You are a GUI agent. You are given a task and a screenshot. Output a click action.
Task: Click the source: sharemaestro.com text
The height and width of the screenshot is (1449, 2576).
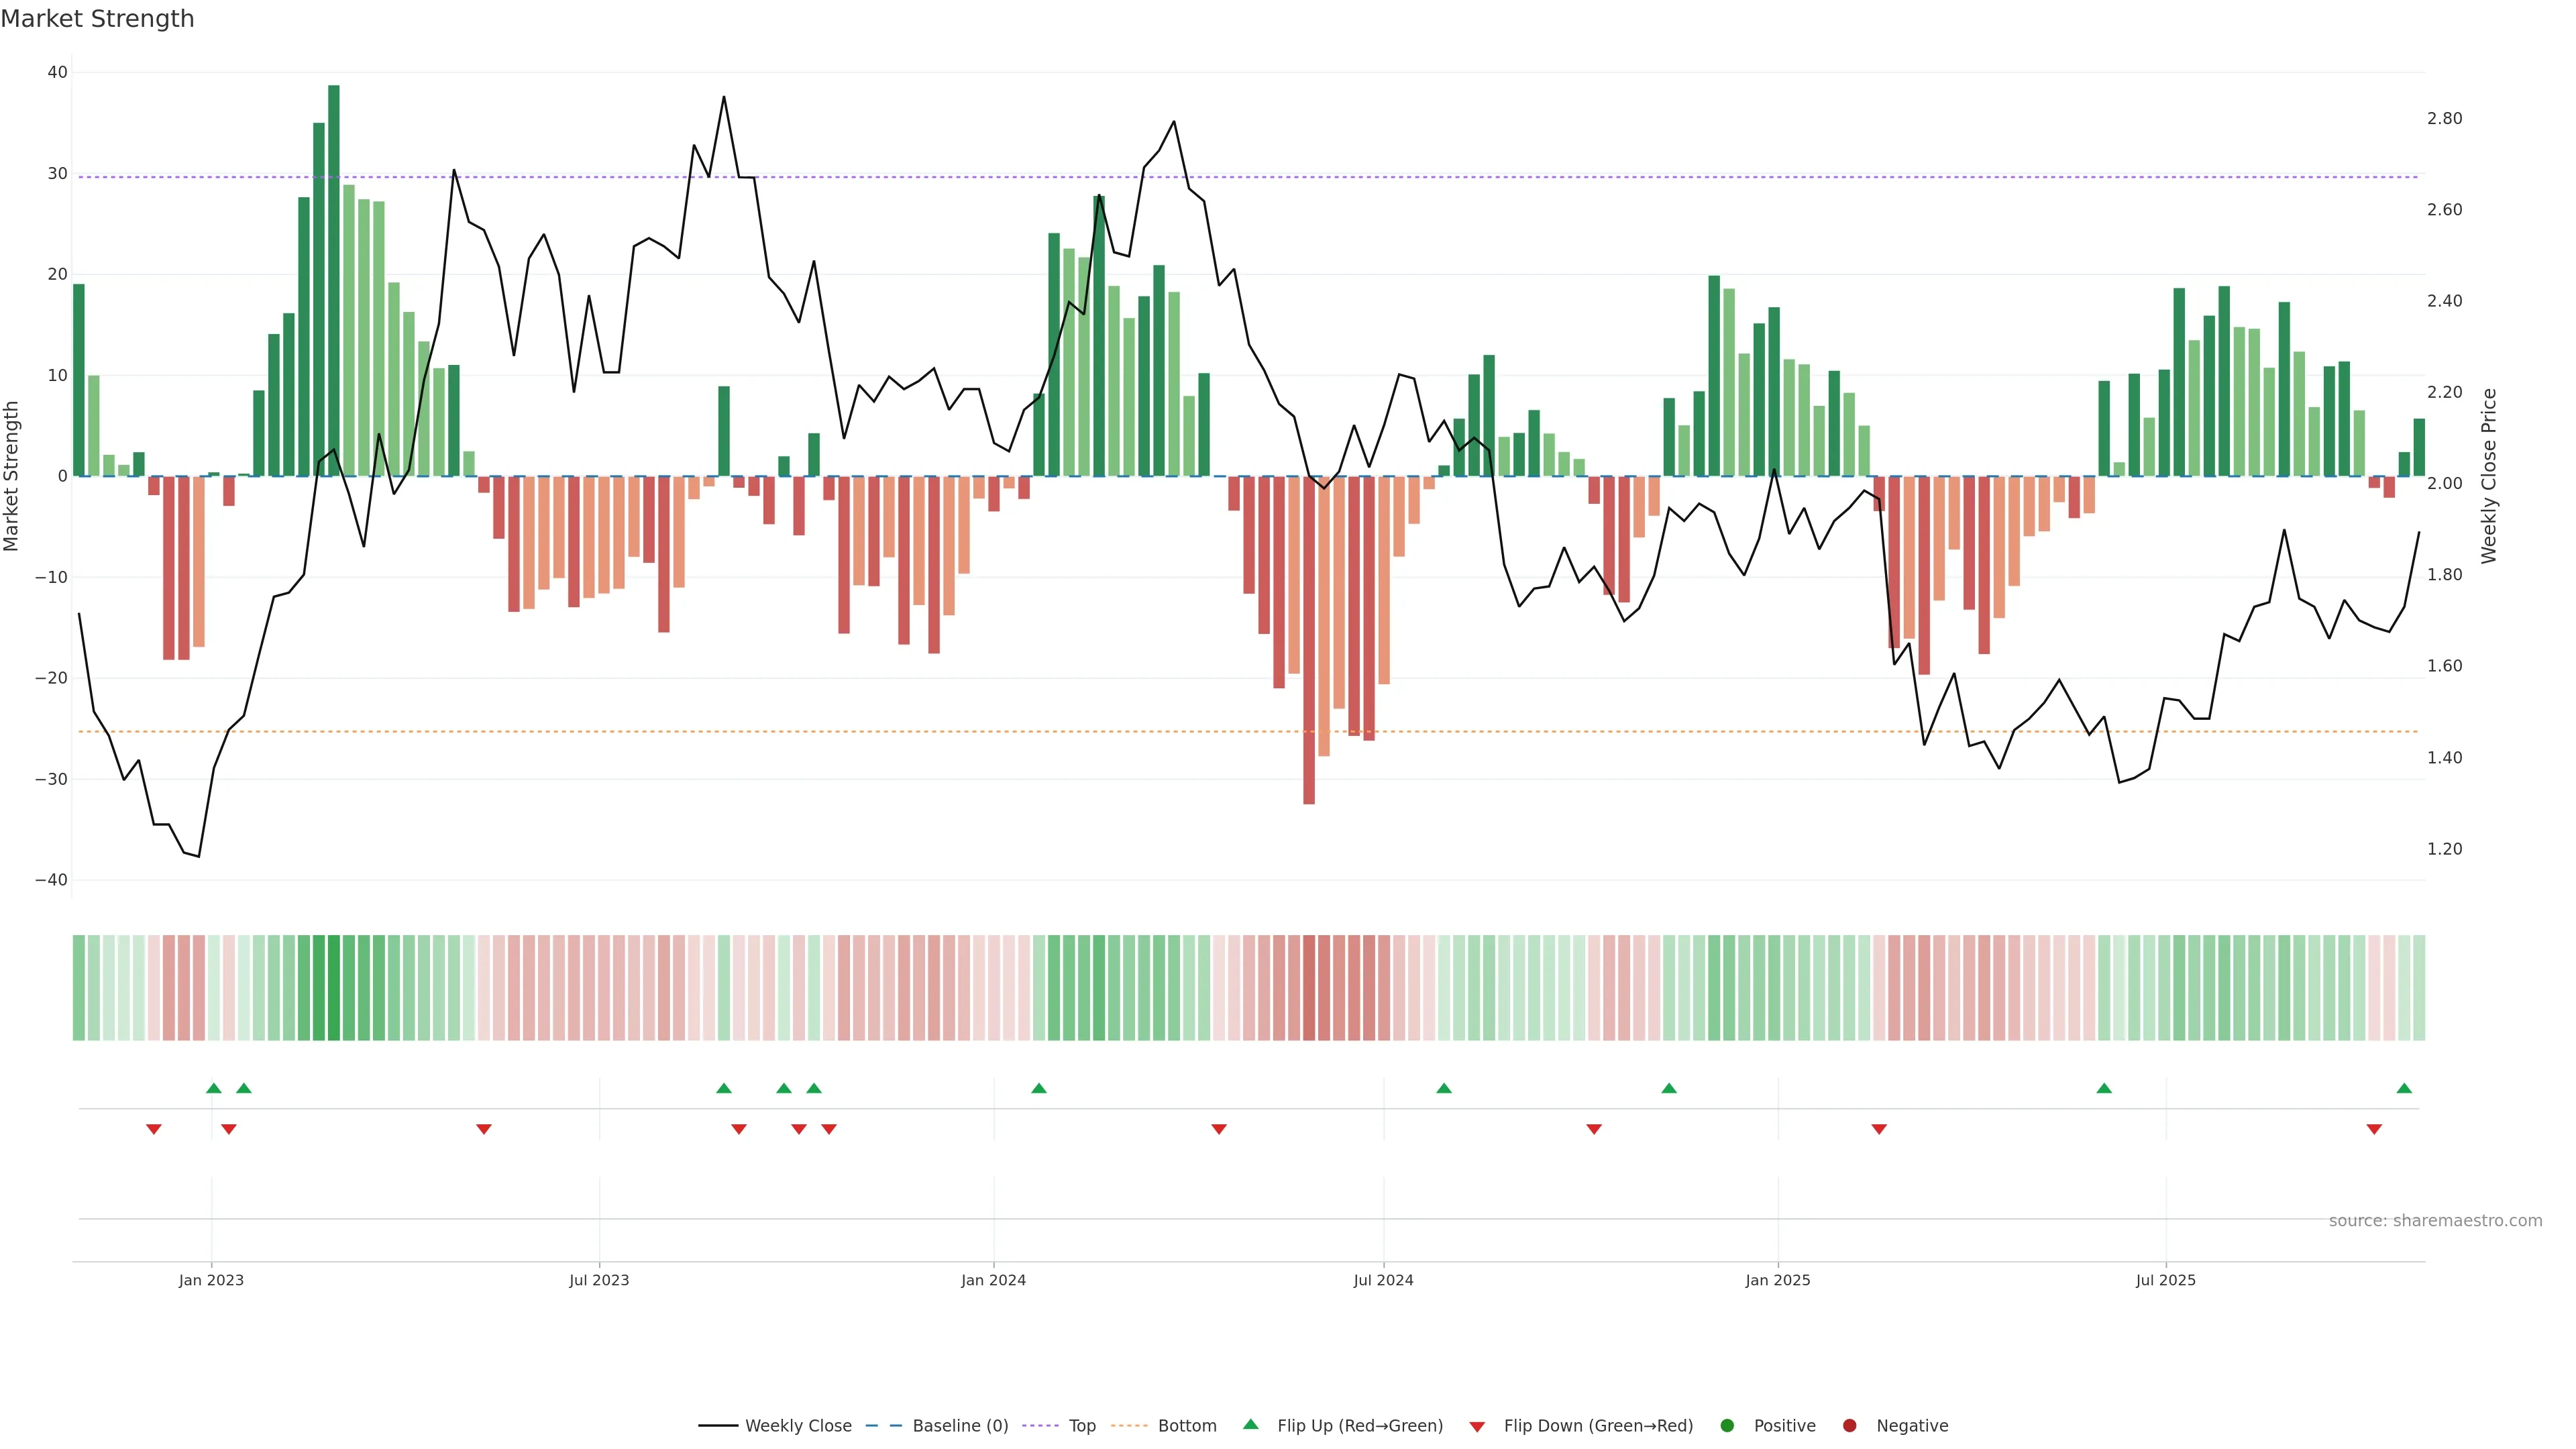pos(2435,1221)
